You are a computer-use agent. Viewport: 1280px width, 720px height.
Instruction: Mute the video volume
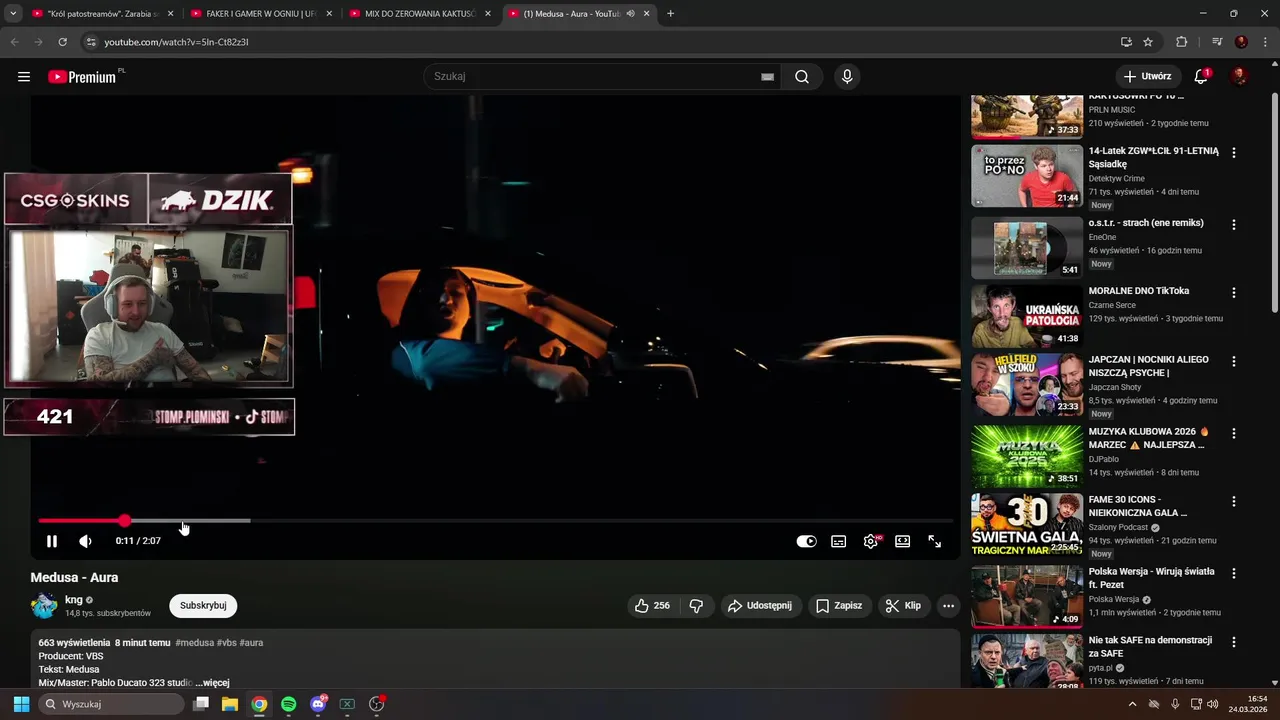point(86,541)
